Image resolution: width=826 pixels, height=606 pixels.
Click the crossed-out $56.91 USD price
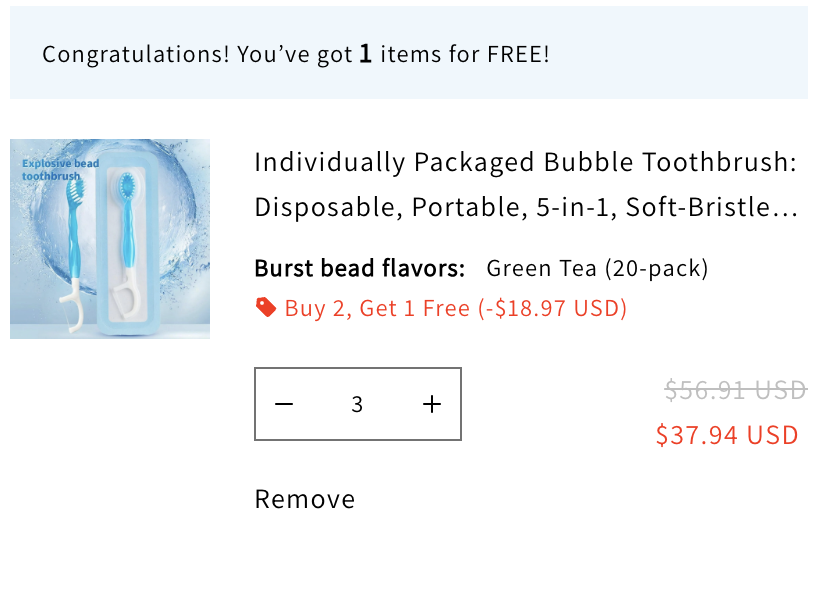coord(735,390)
